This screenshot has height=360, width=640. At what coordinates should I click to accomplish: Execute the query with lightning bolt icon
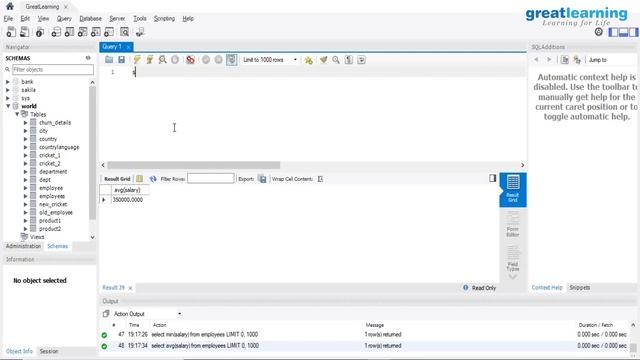(137, 60)
